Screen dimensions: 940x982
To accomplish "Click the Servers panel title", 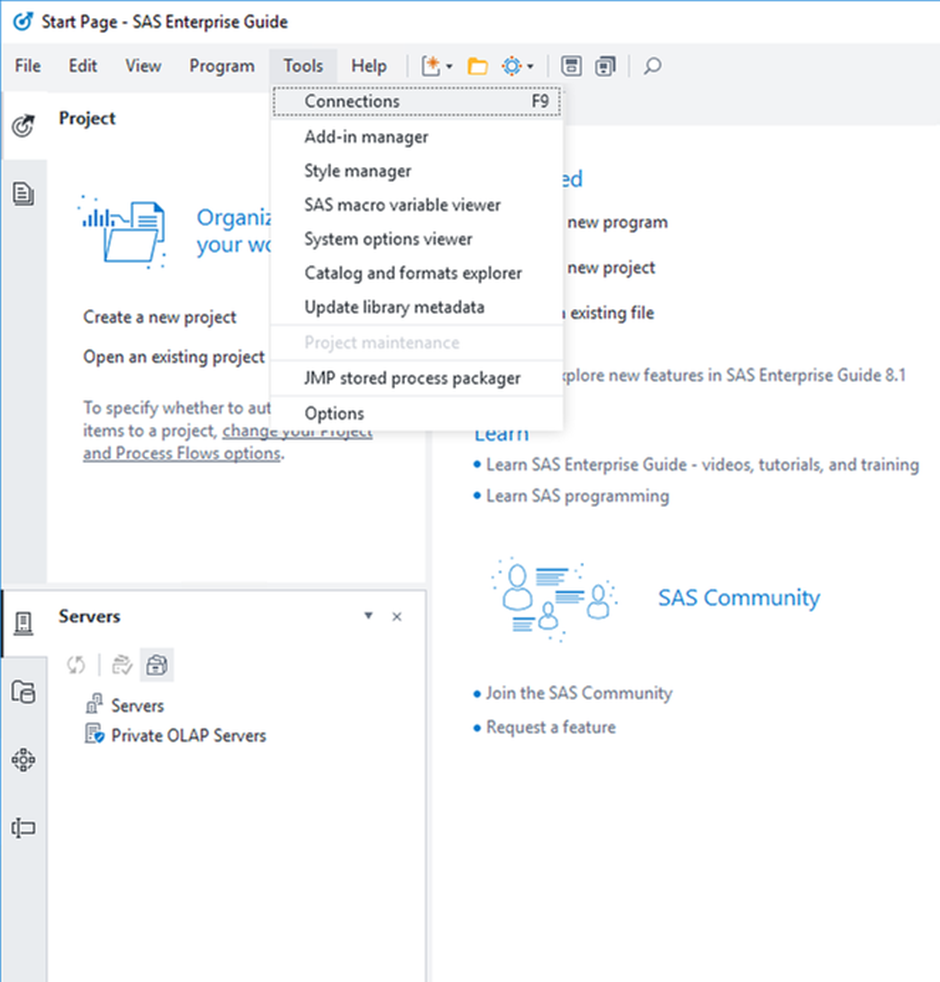I will pyautogui.click(x=90, y=616).
